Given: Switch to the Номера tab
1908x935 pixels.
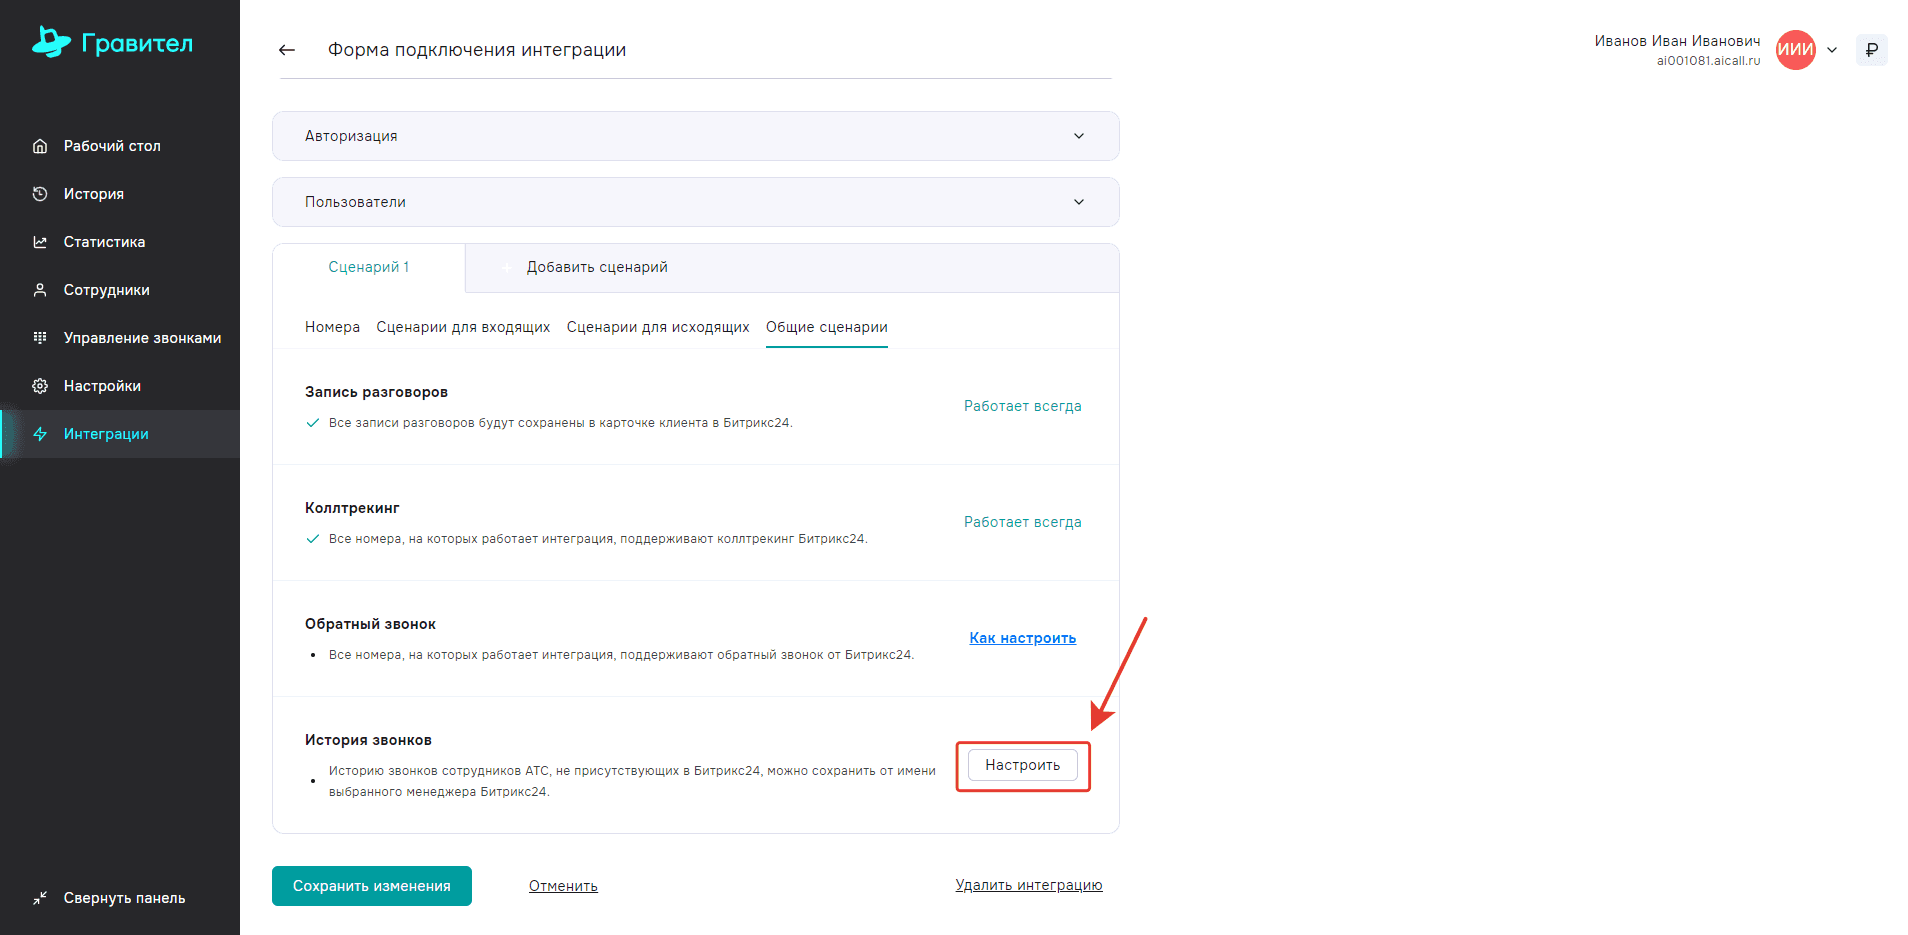Looking at the screenshot, I should 332,327.
